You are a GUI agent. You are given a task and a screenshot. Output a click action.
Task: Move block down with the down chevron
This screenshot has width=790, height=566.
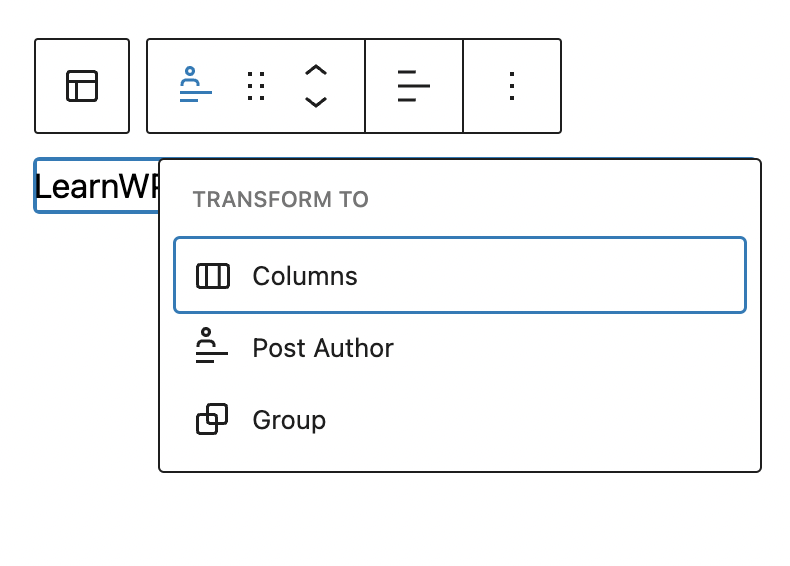(316, 102)
